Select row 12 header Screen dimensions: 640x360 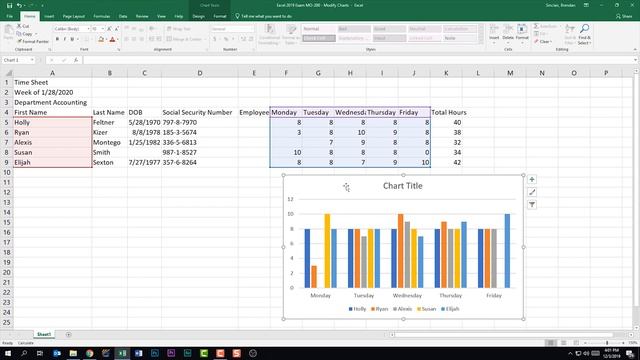point(7,192)
